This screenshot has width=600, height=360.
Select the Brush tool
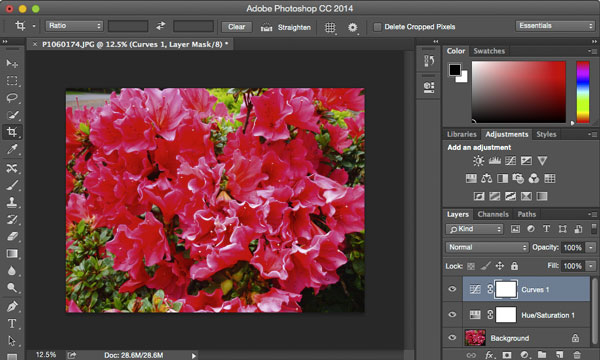pyautogui.click(x=12, y=185)
